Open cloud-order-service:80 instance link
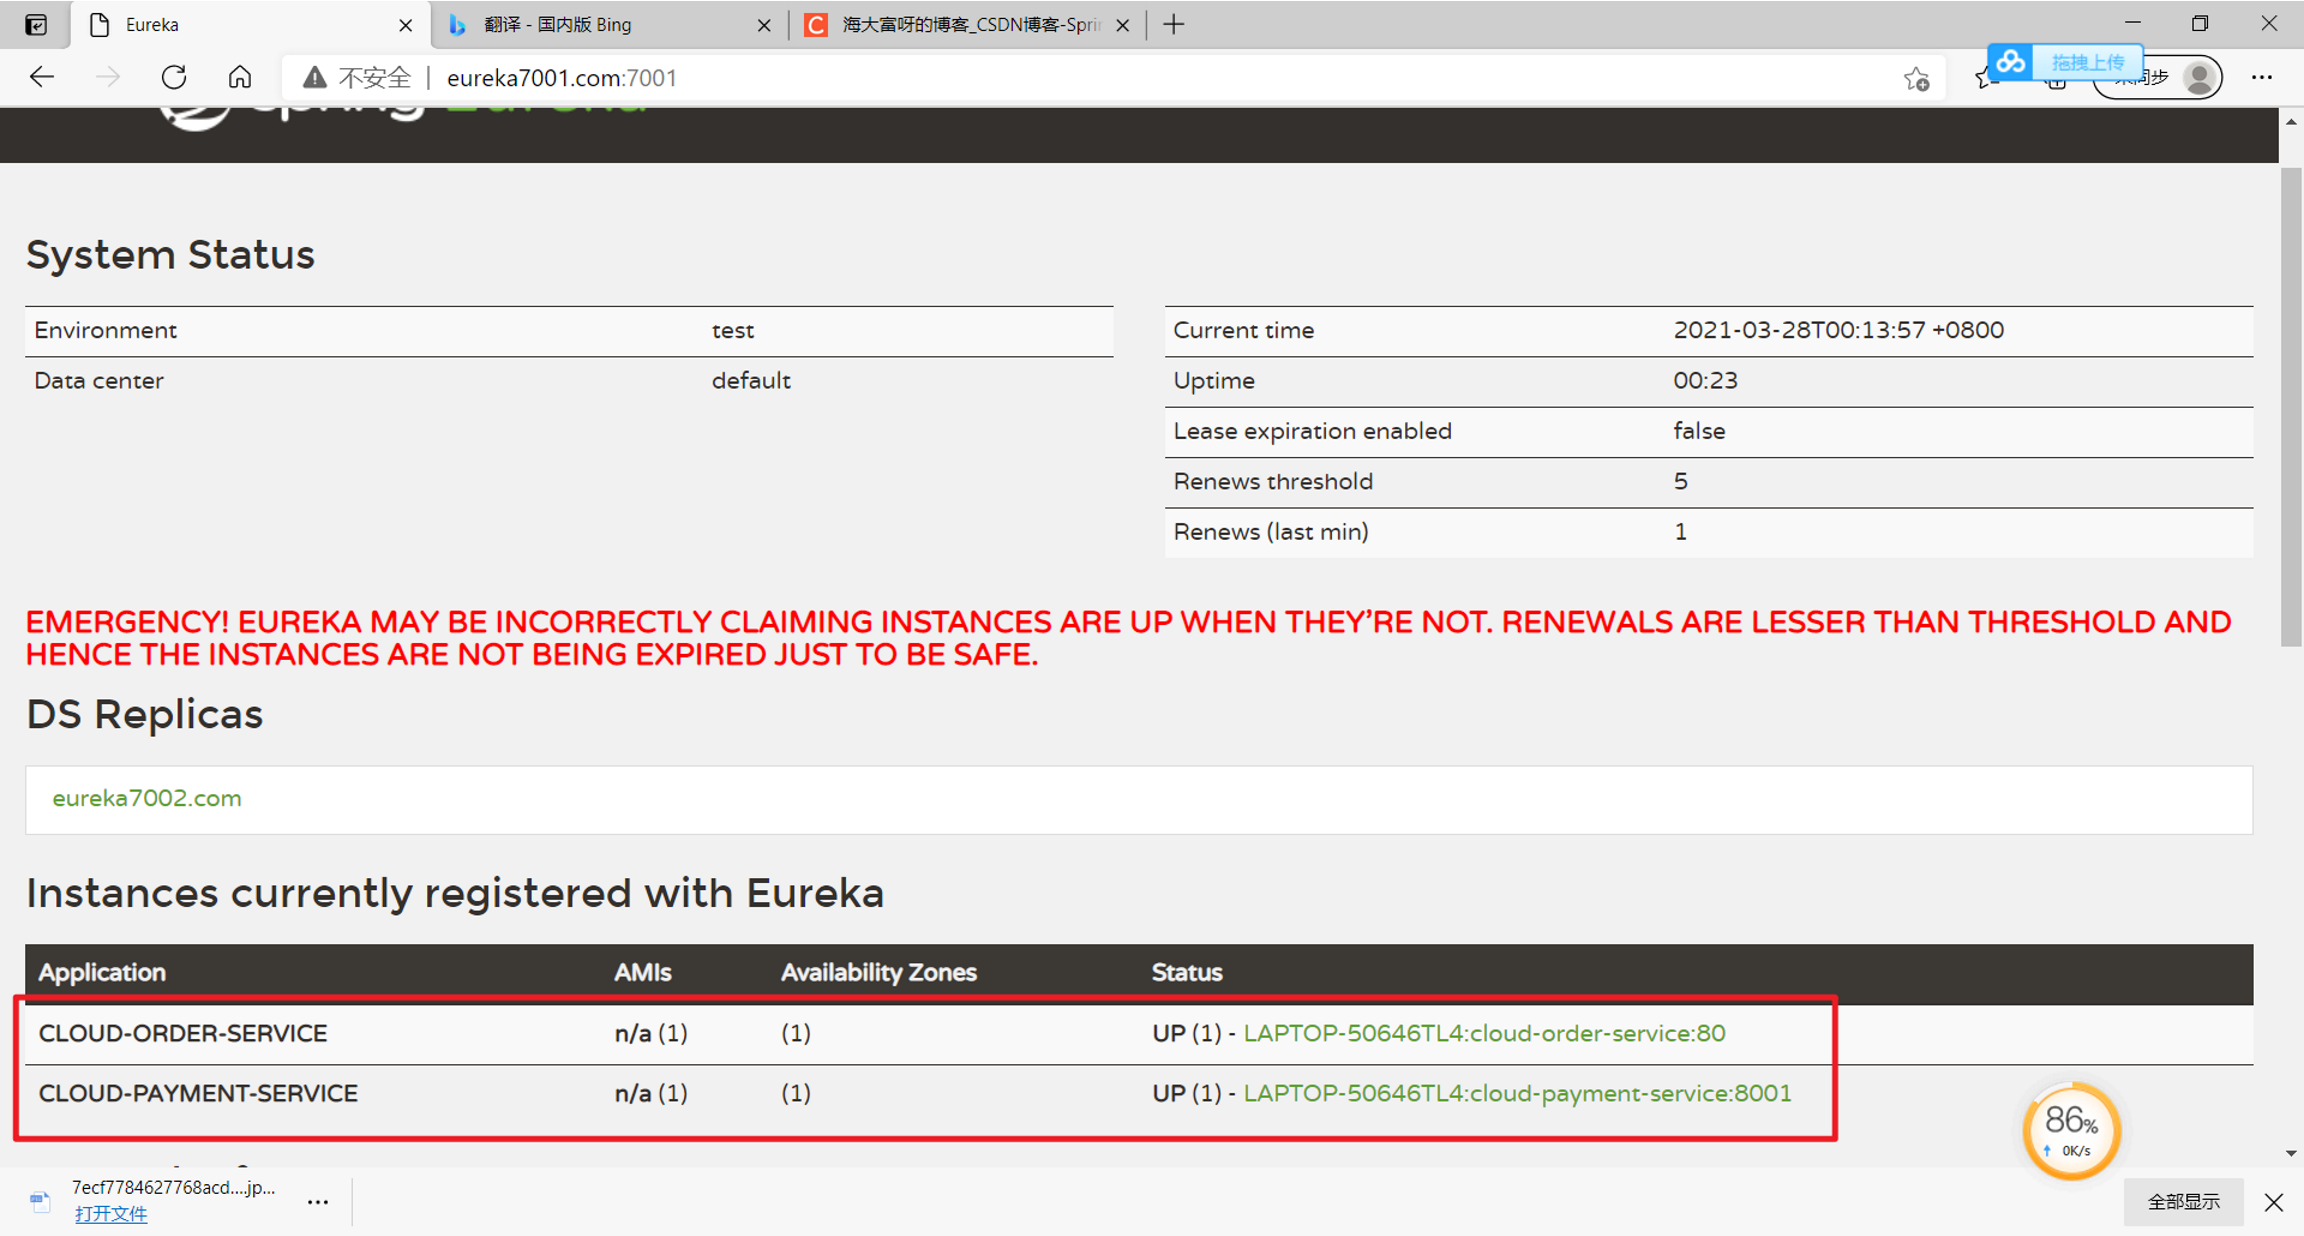This screenshot has height=1236, width=2304. coord(1484,1033)
